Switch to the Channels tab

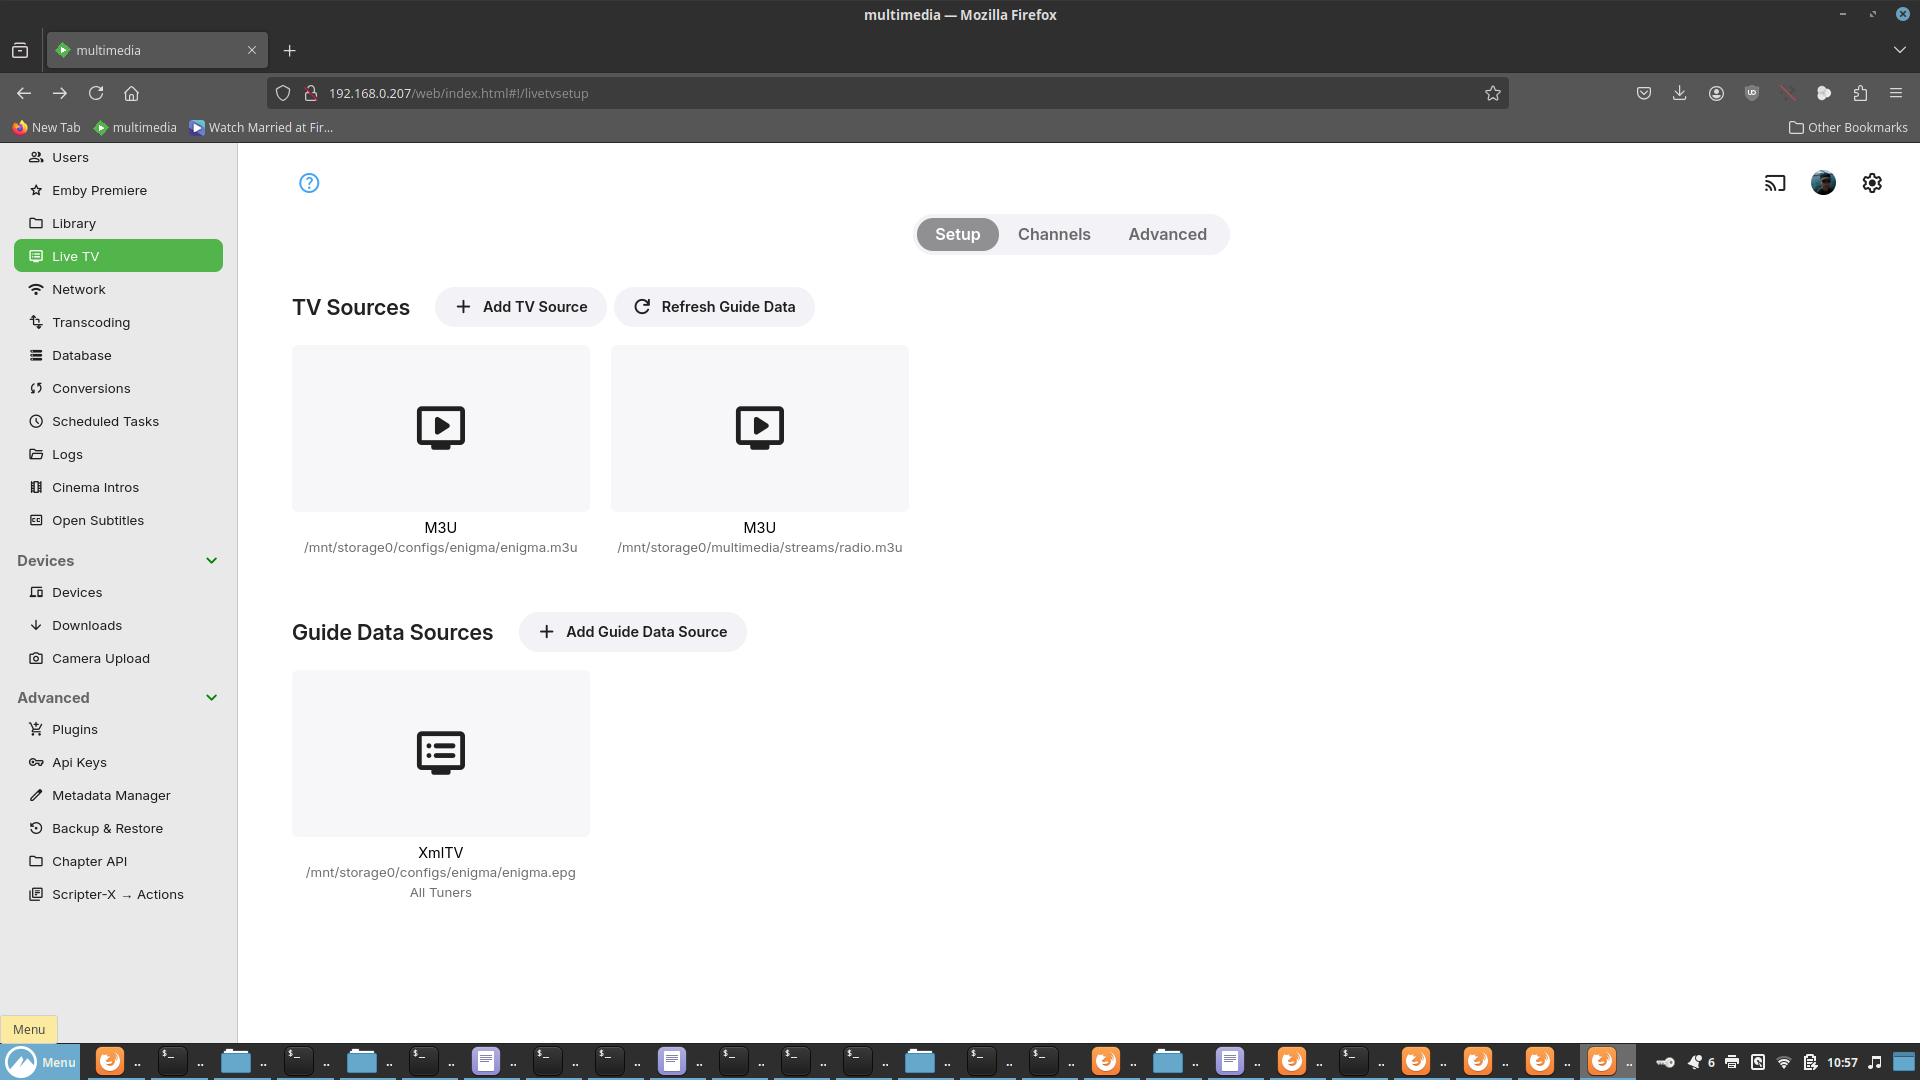[1054, 234]
